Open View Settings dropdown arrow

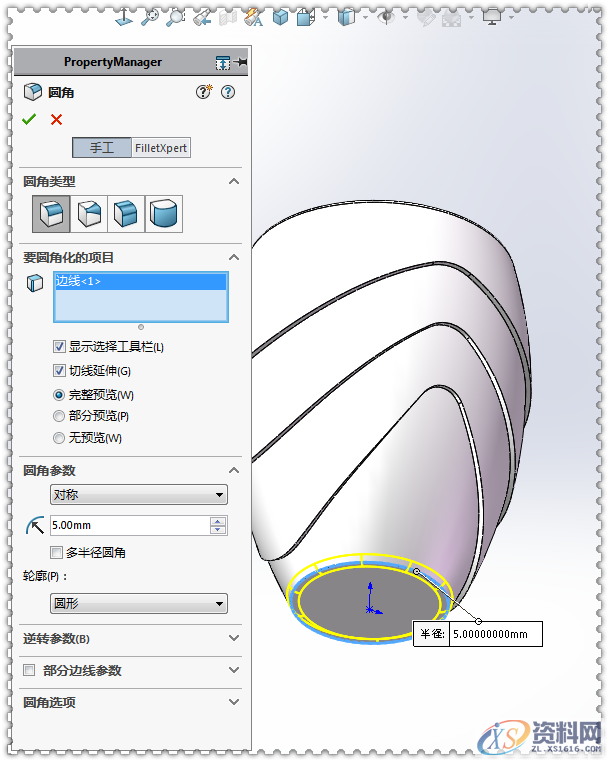click(511, 17)
